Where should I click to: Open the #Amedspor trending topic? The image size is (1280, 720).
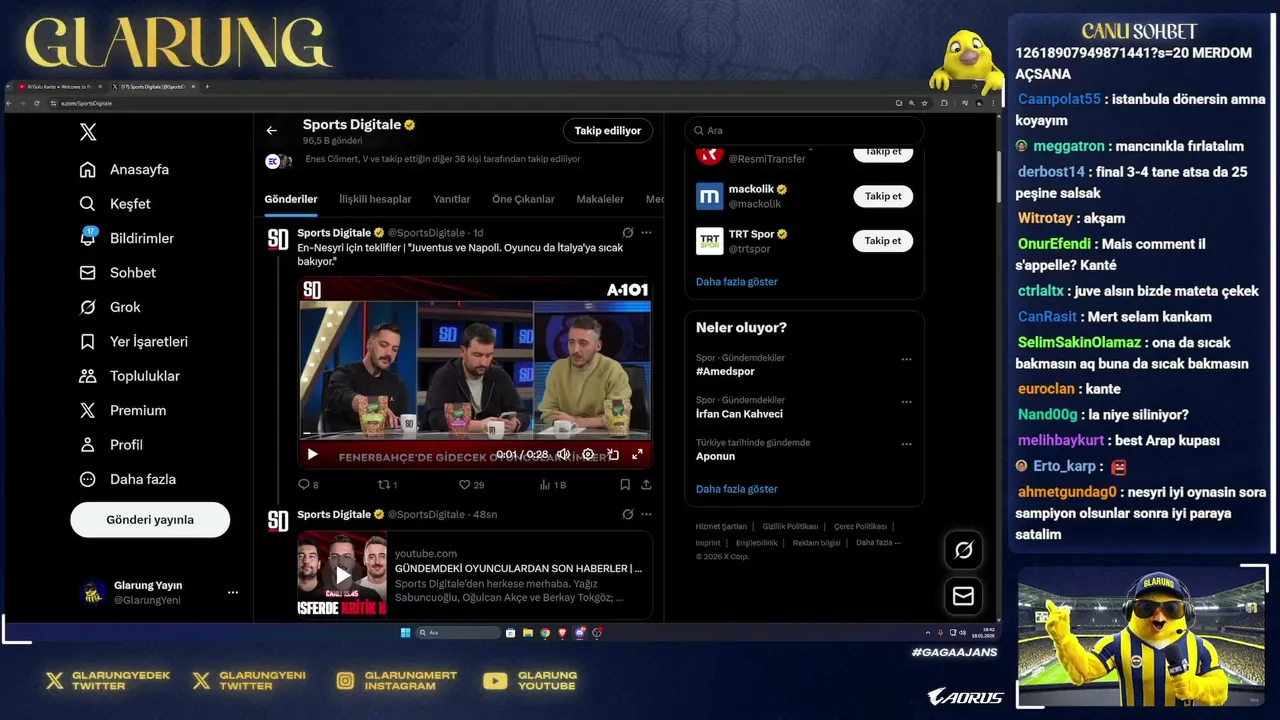click(x=723, y=371)
